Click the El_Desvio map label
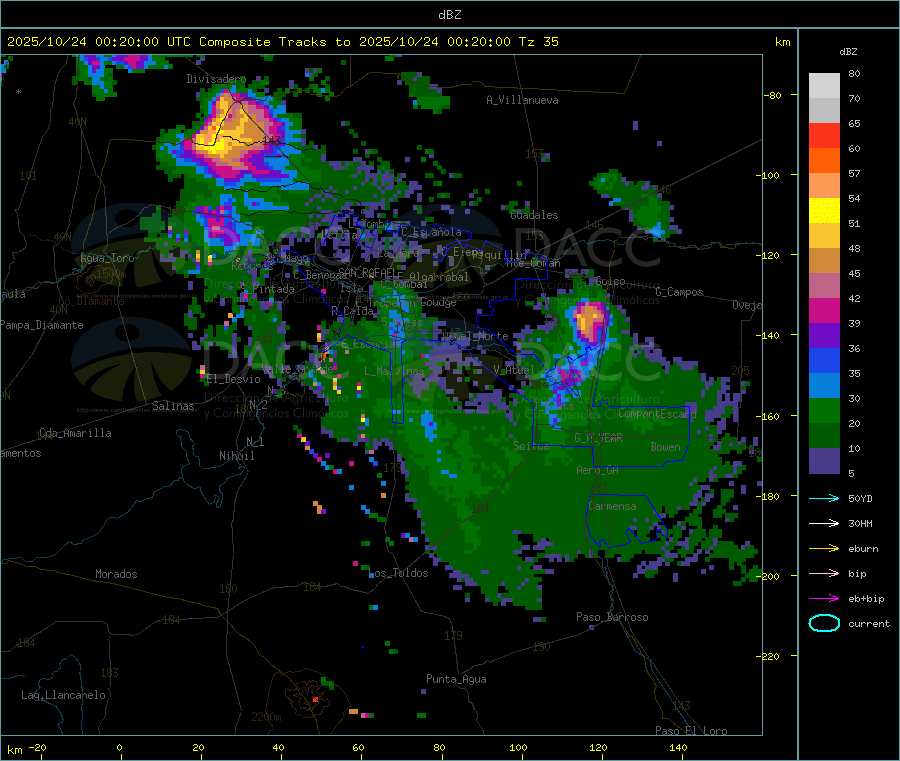 point(234,379)
